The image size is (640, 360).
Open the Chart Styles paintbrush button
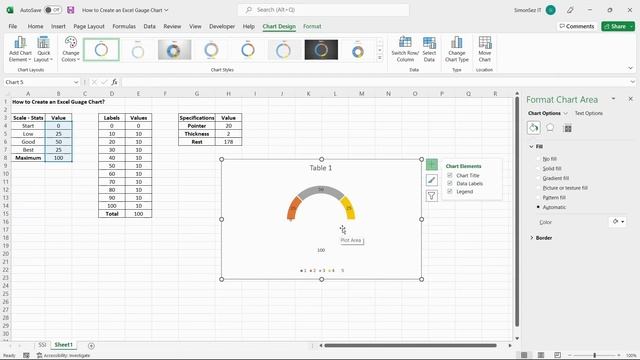tap(431, 180)
